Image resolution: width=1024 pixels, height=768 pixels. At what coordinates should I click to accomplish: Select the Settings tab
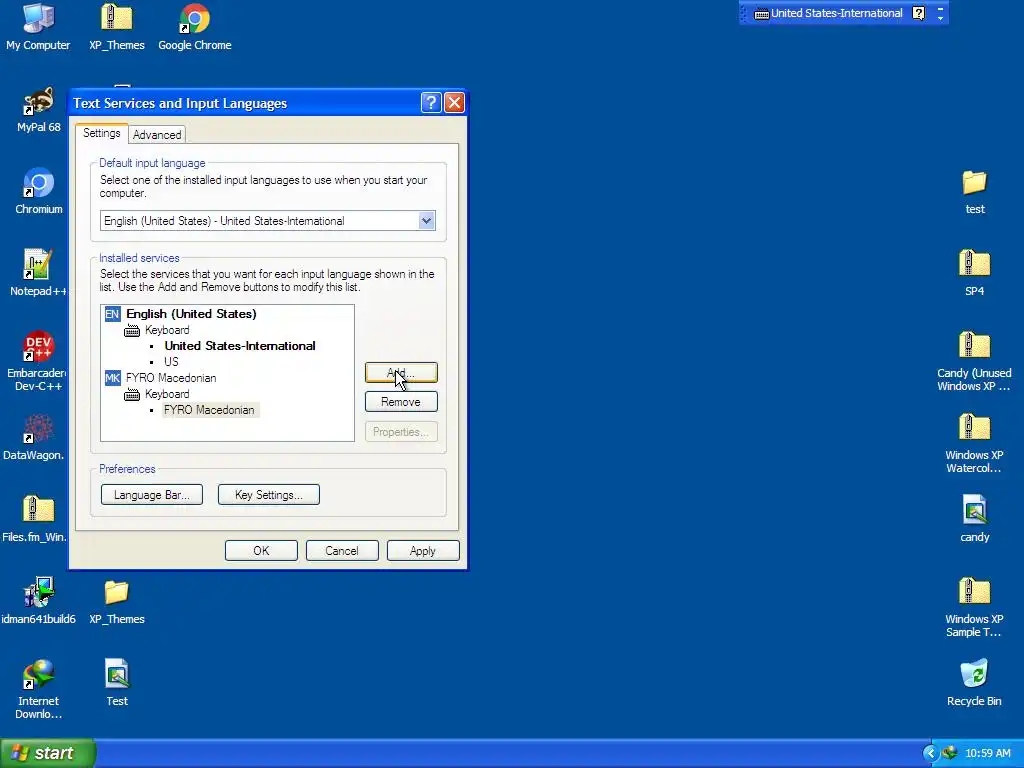tap(101, 133)
